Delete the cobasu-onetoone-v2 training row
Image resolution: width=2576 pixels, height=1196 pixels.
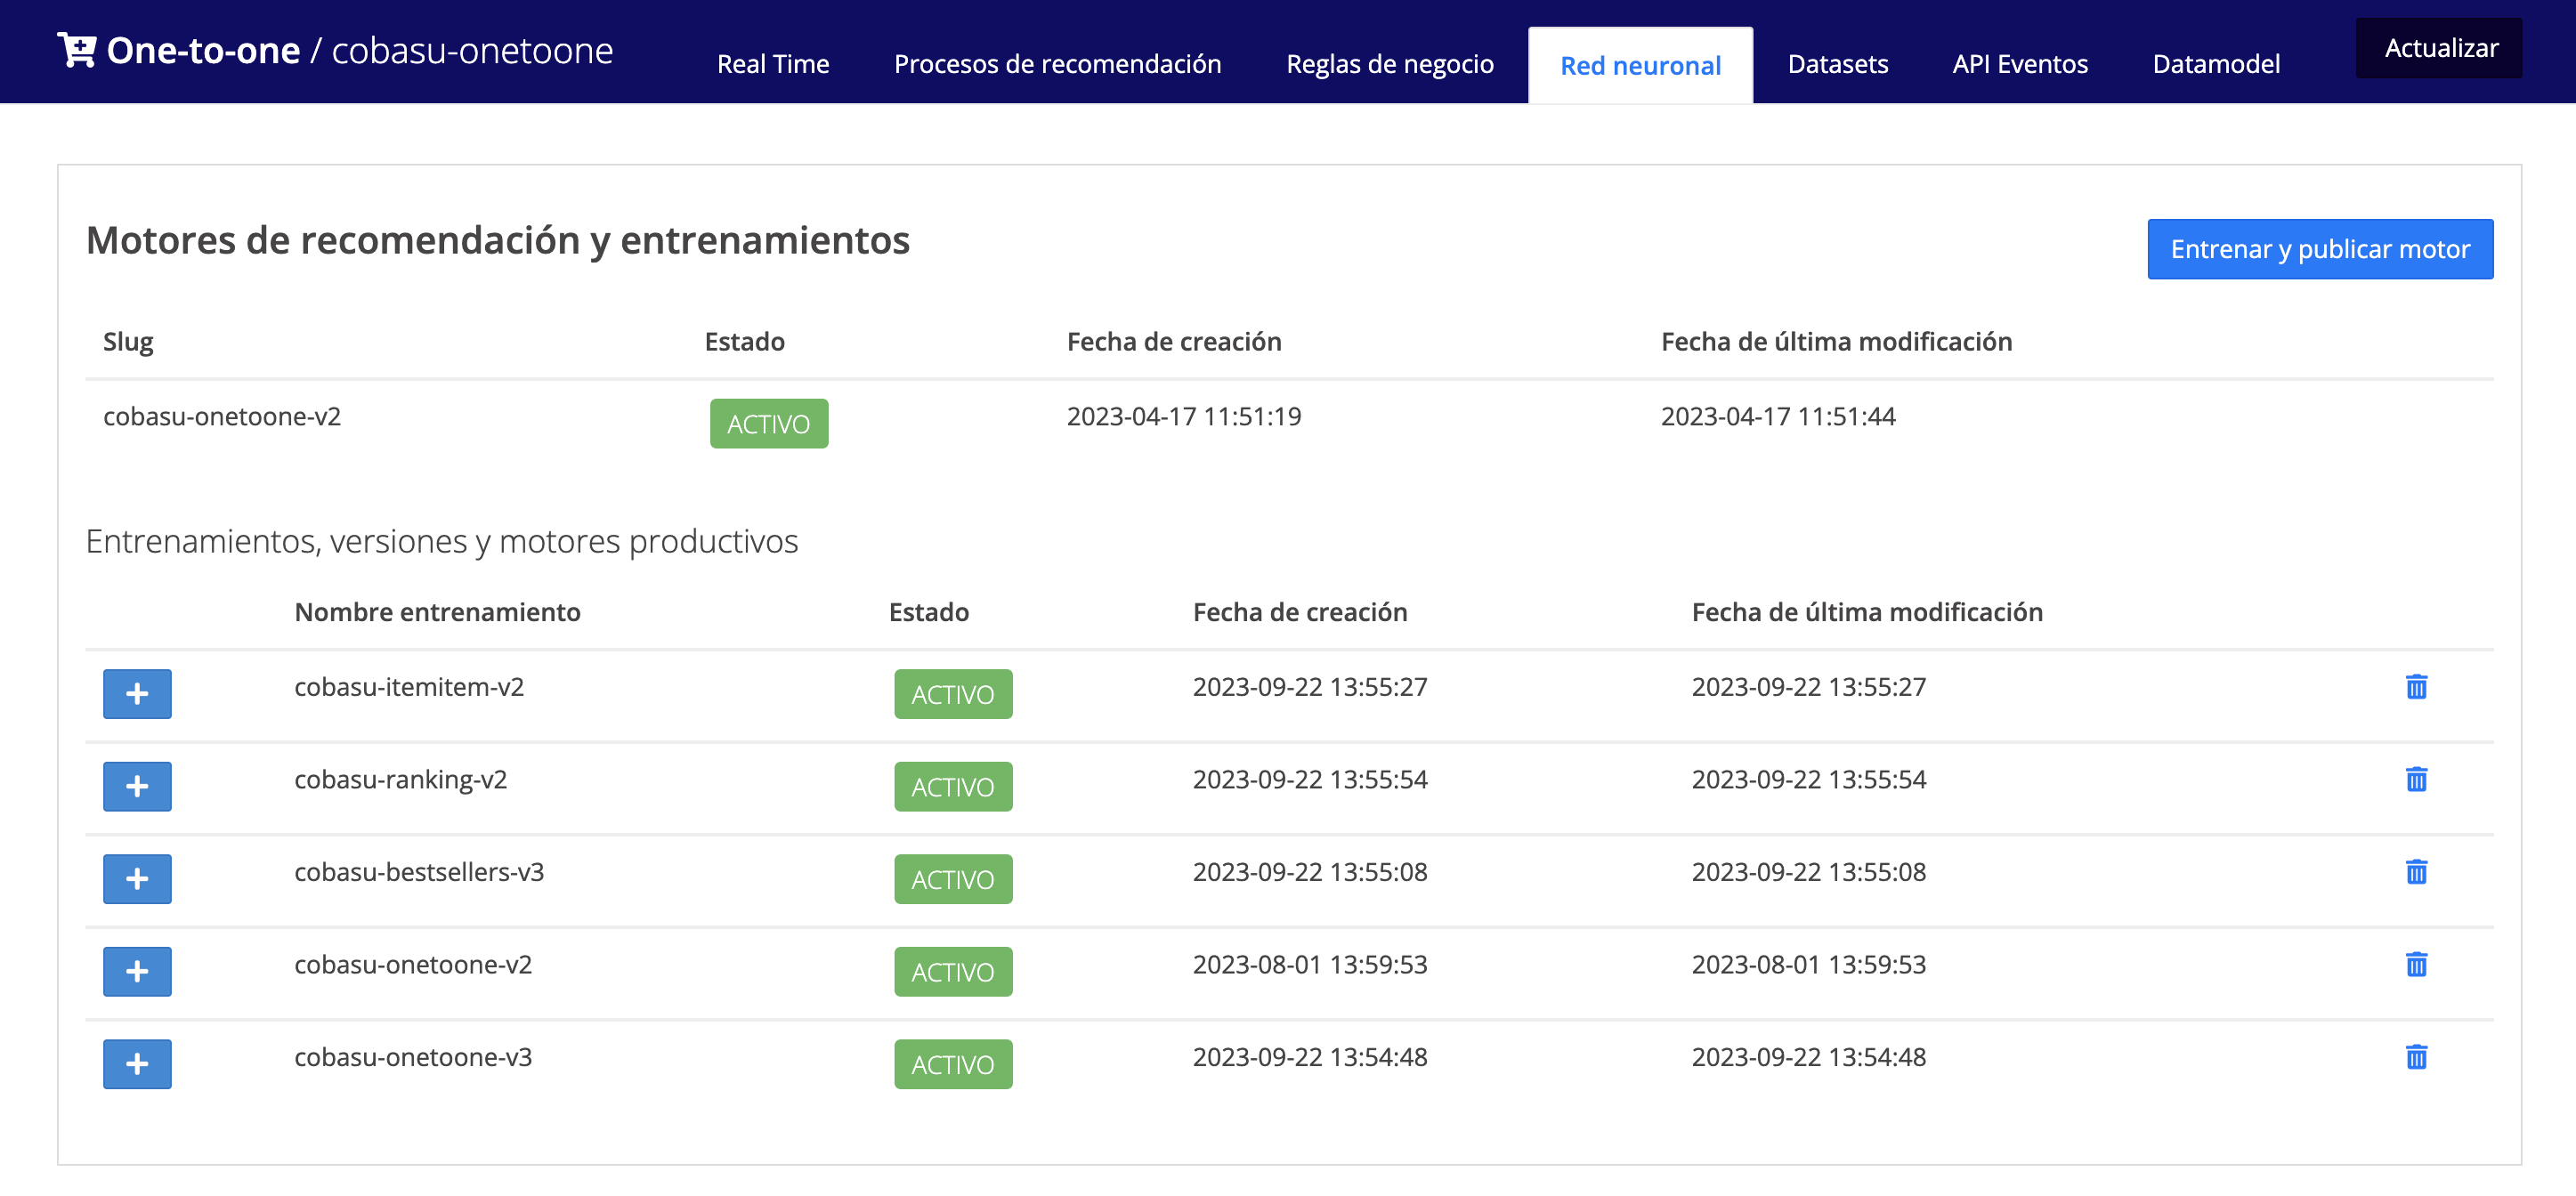pos(2415,964)
